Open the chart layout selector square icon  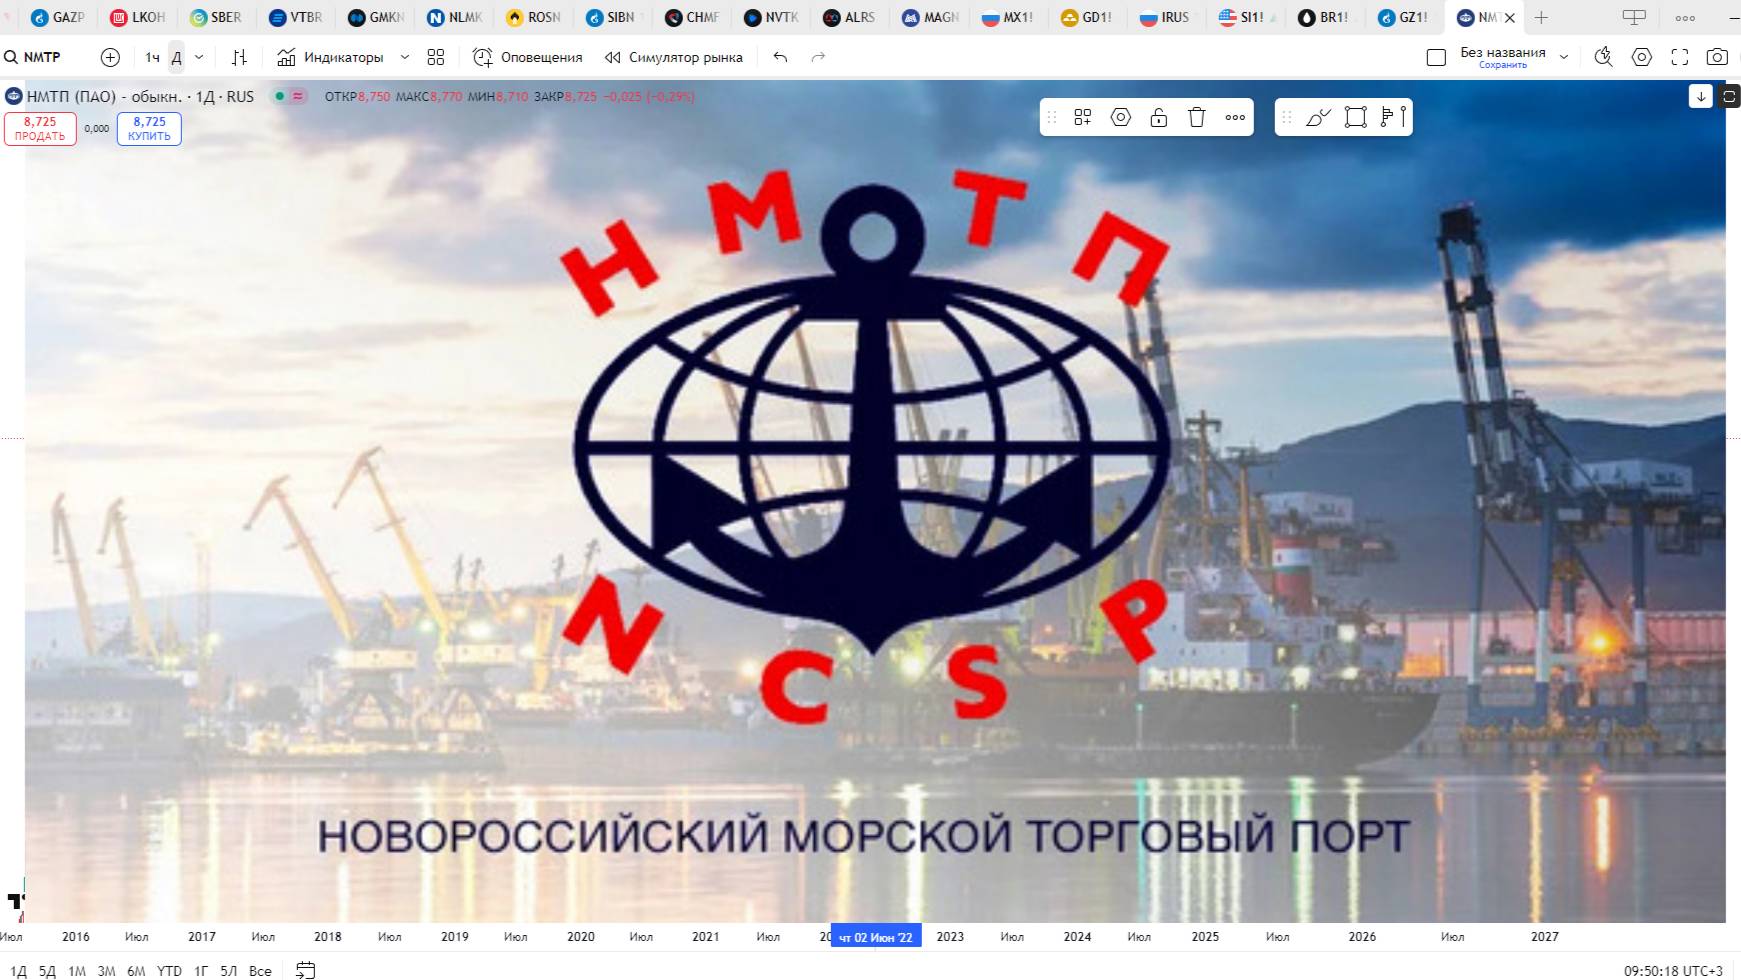pos(1436,57)
